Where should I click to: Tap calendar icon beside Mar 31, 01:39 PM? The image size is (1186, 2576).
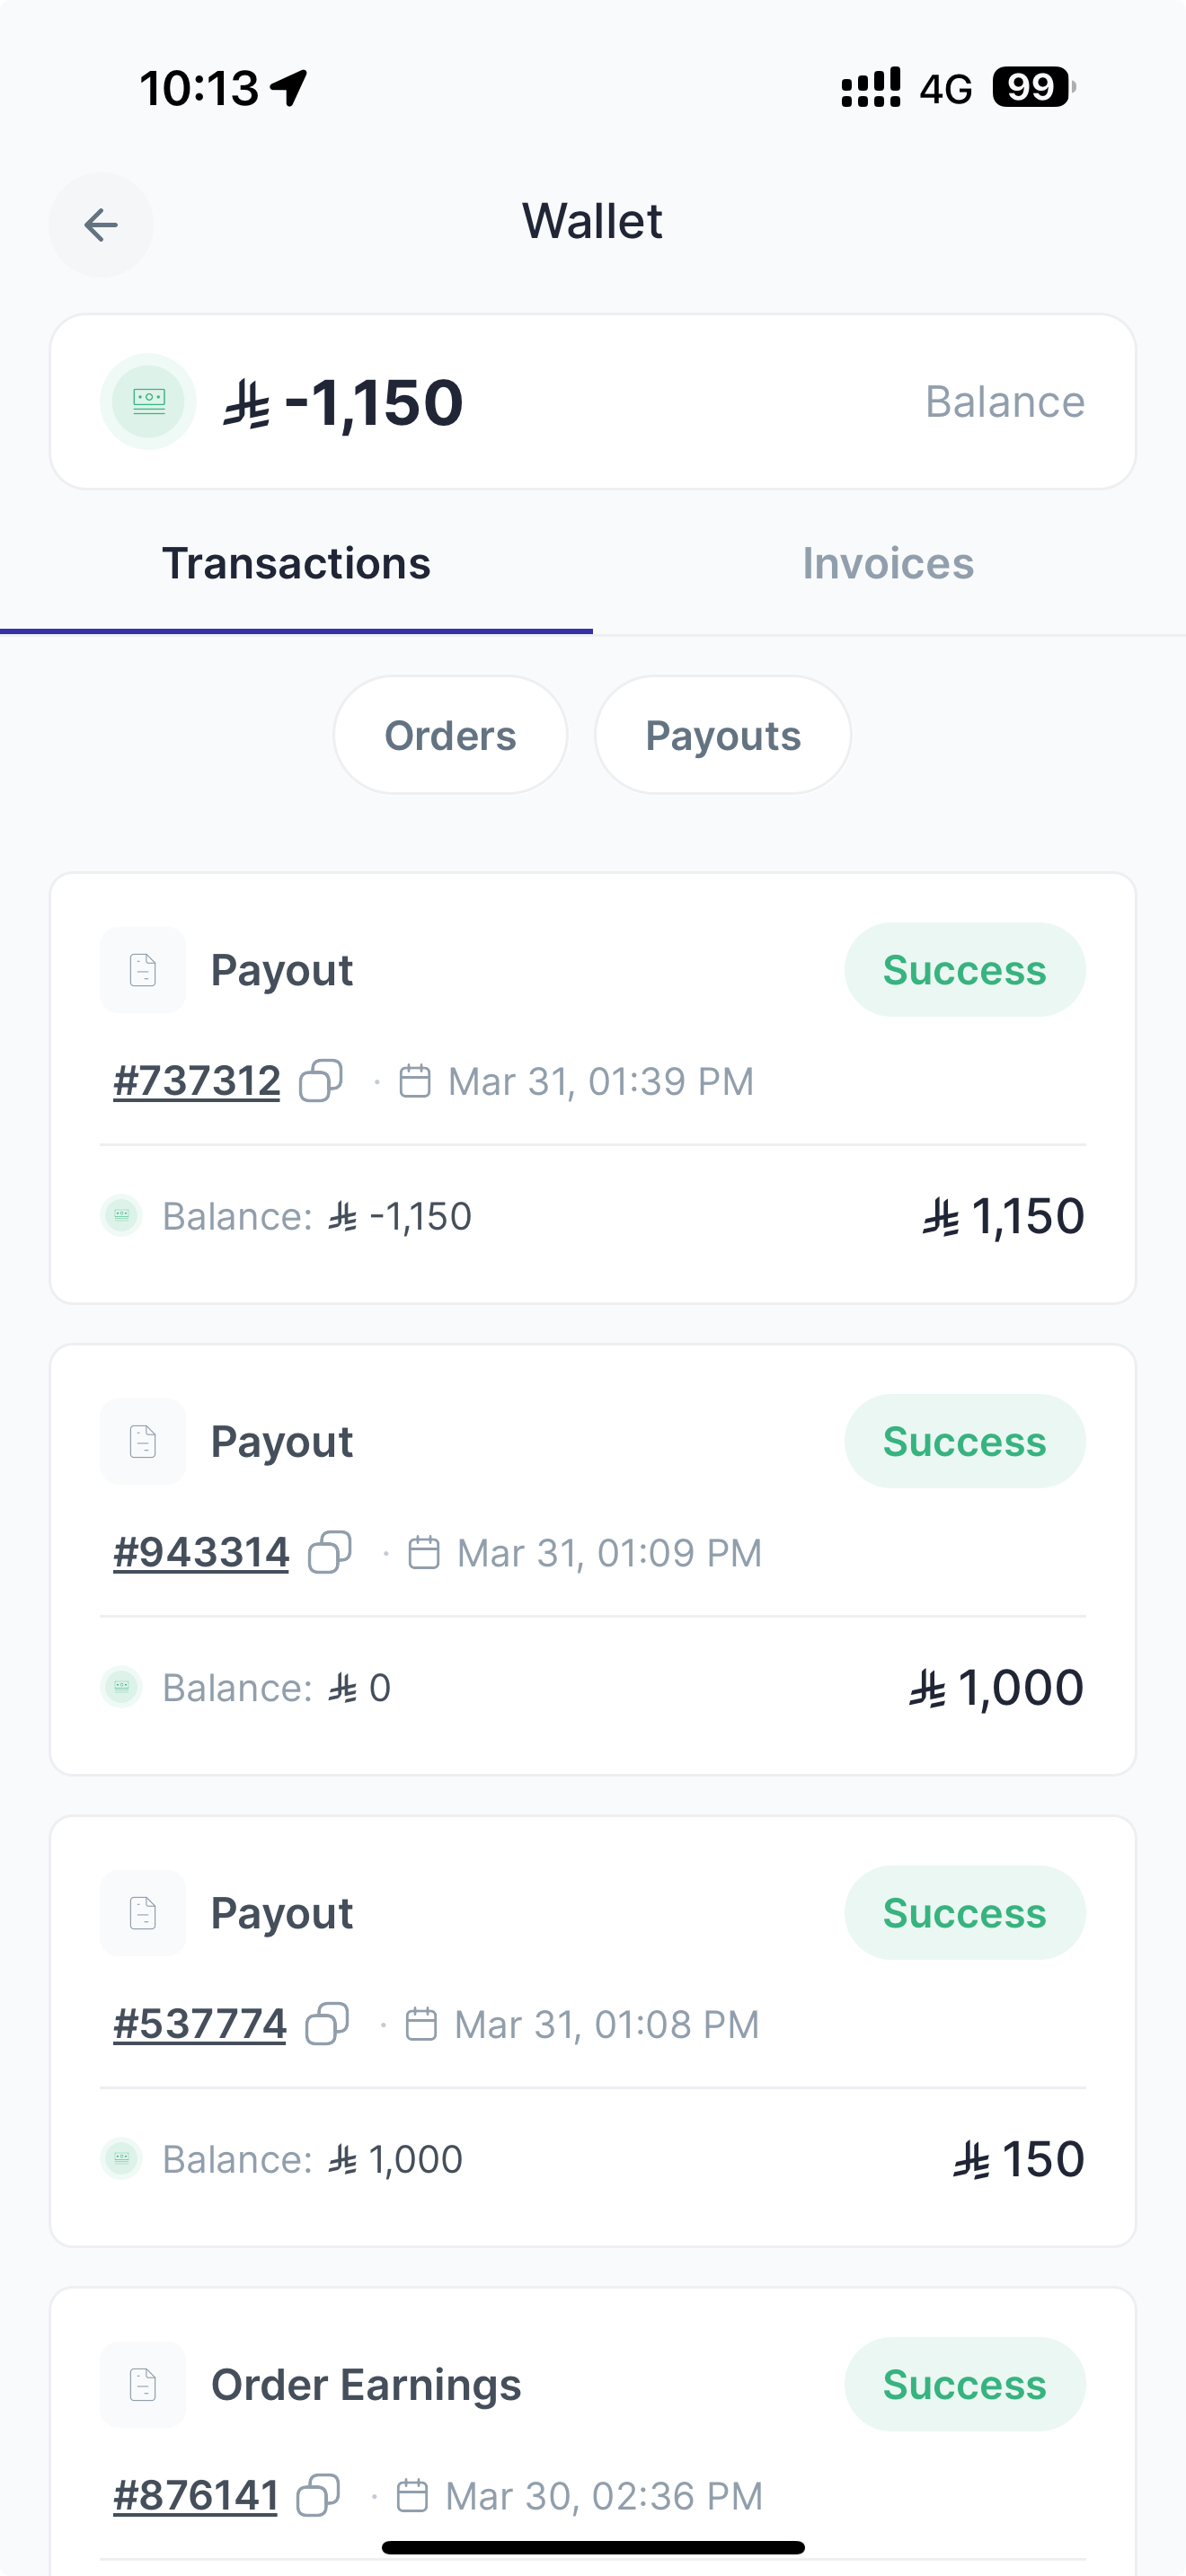tap(415, 1081)
